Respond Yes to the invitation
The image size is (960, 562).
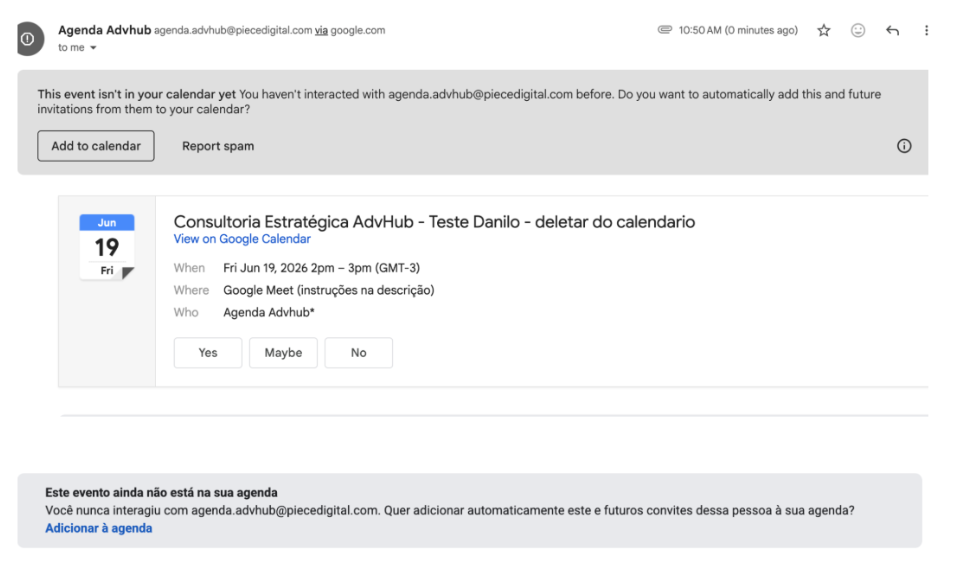click(208, 353)
